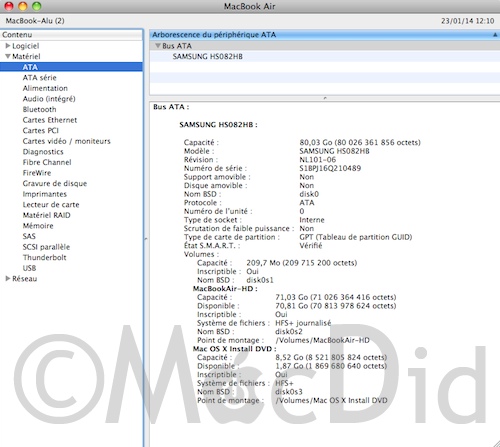Viewport: 500px width, 447px height.
Task: Open Alimentation in the sidebar
Action: tap(45, 88)
